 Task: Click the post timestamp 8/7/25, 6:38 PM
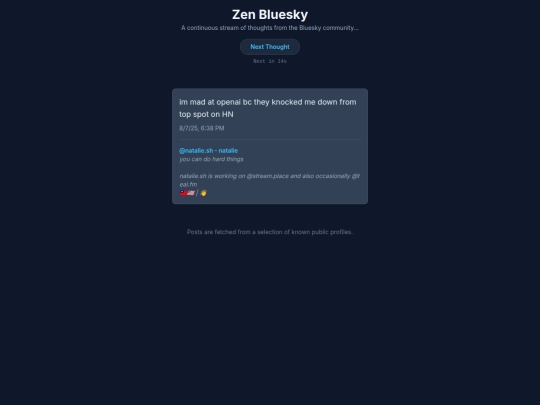pyautogui.click(x=202, y=128)
